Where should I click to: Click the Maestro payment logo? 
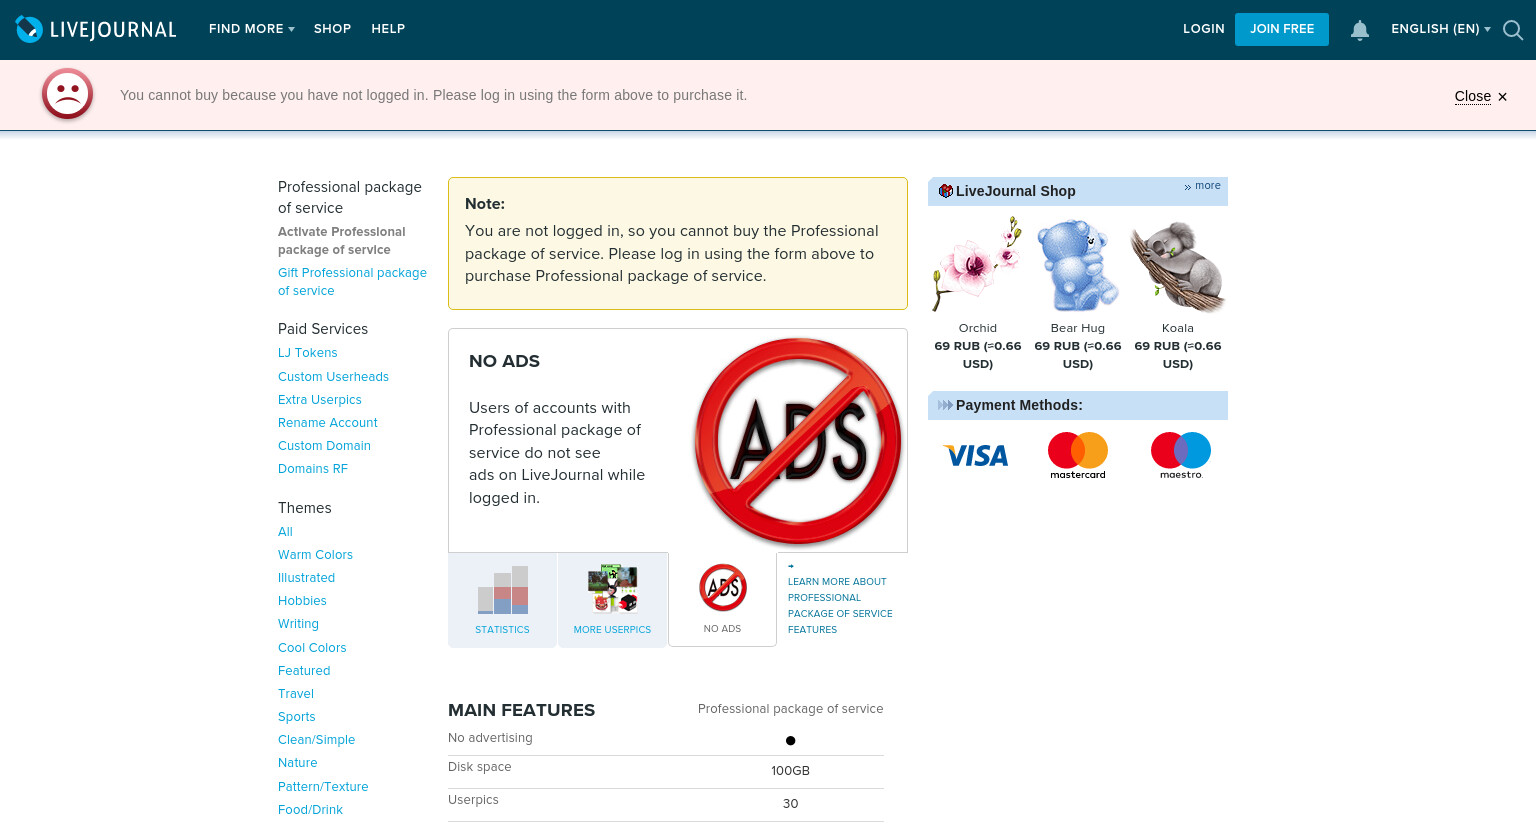point(1181,455)
